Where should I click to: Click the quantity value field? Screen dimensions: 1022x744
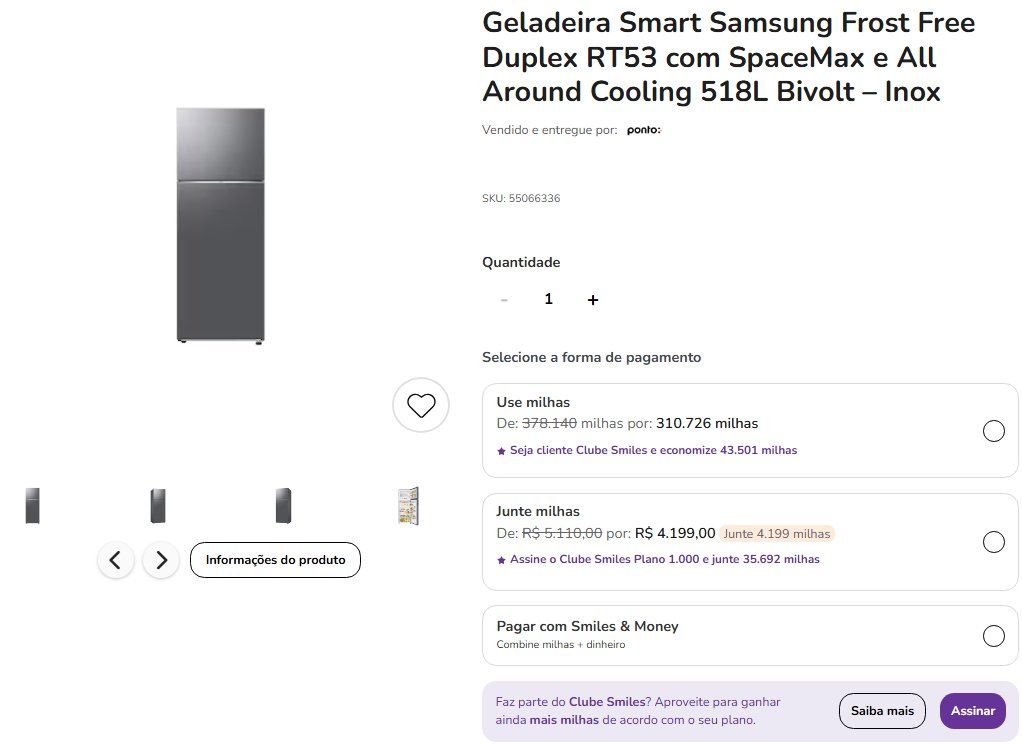coord(548,300)
